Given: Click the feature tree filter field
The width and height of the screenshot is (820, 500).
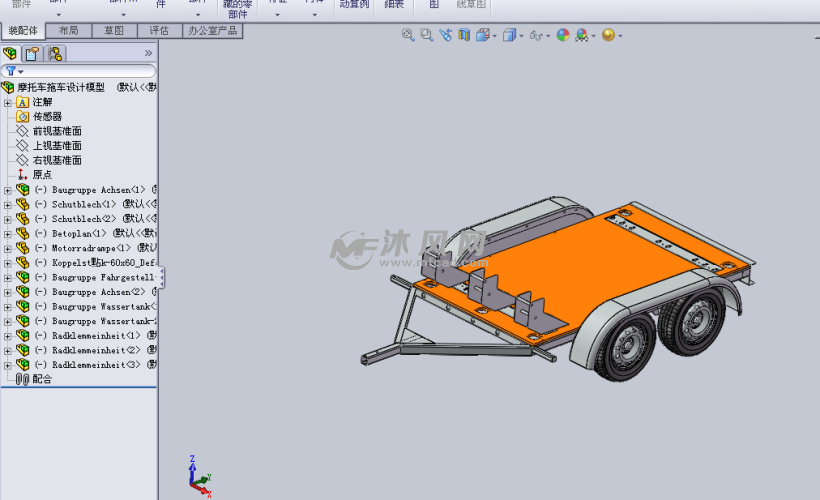Looking at the screenshot, I should pos(85,71).
